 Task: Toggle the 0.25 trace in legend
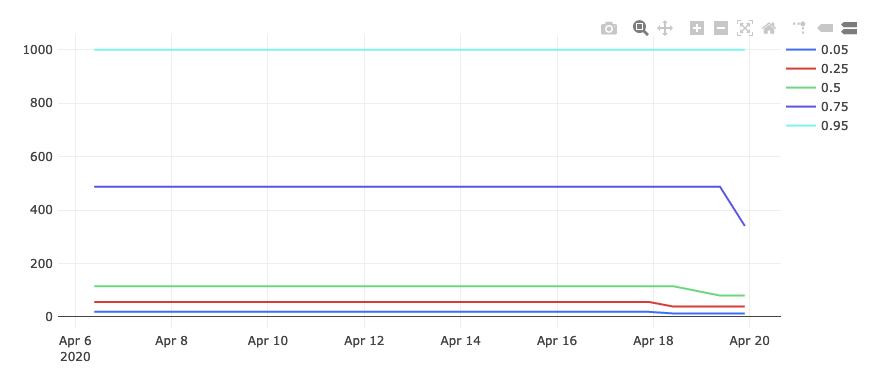point(818,69)
